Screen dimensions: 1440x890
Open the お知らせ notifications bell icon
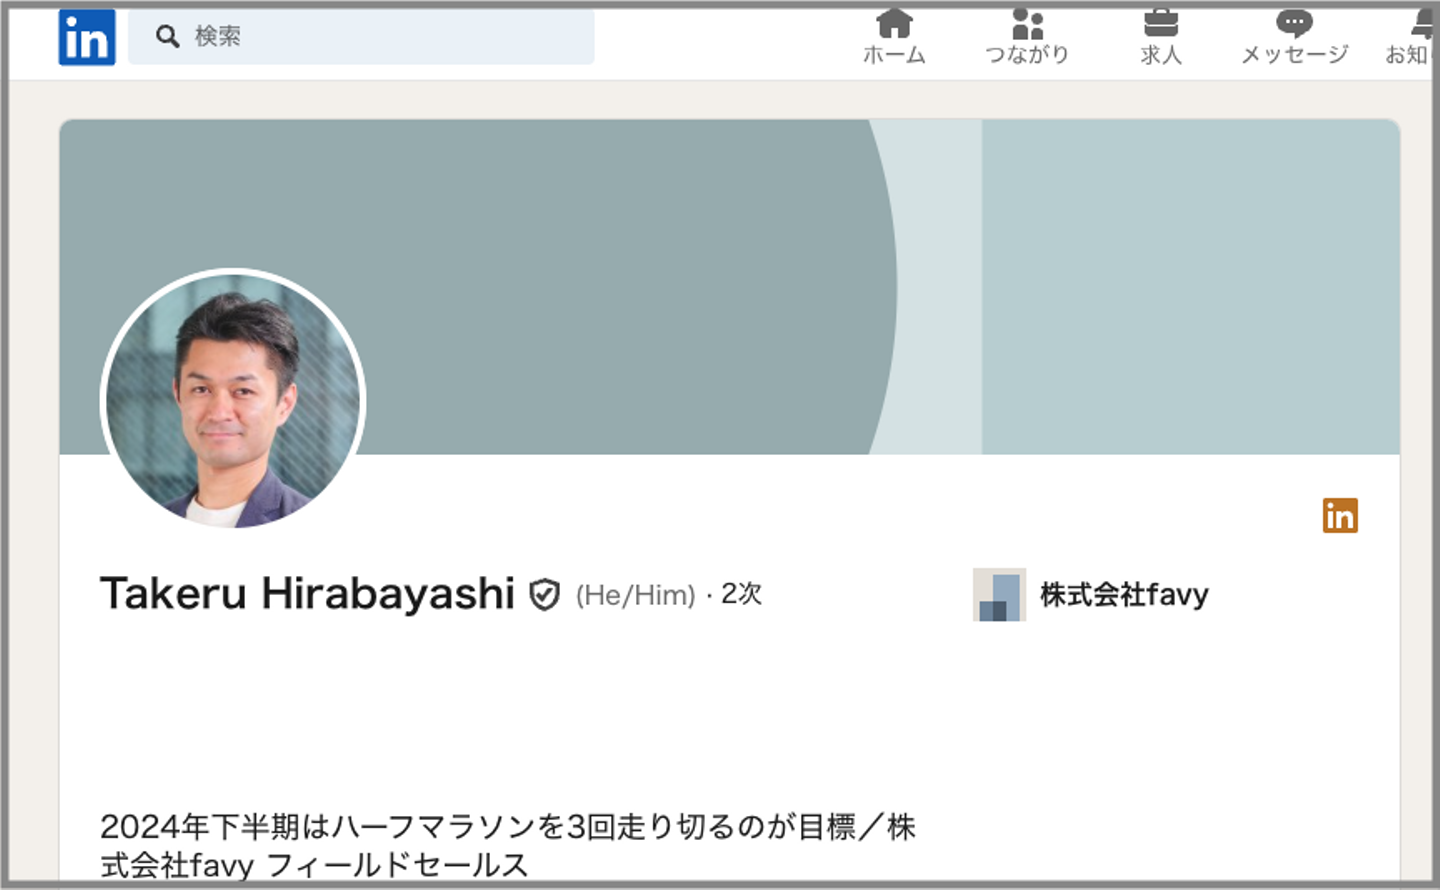pos(1424,22)
